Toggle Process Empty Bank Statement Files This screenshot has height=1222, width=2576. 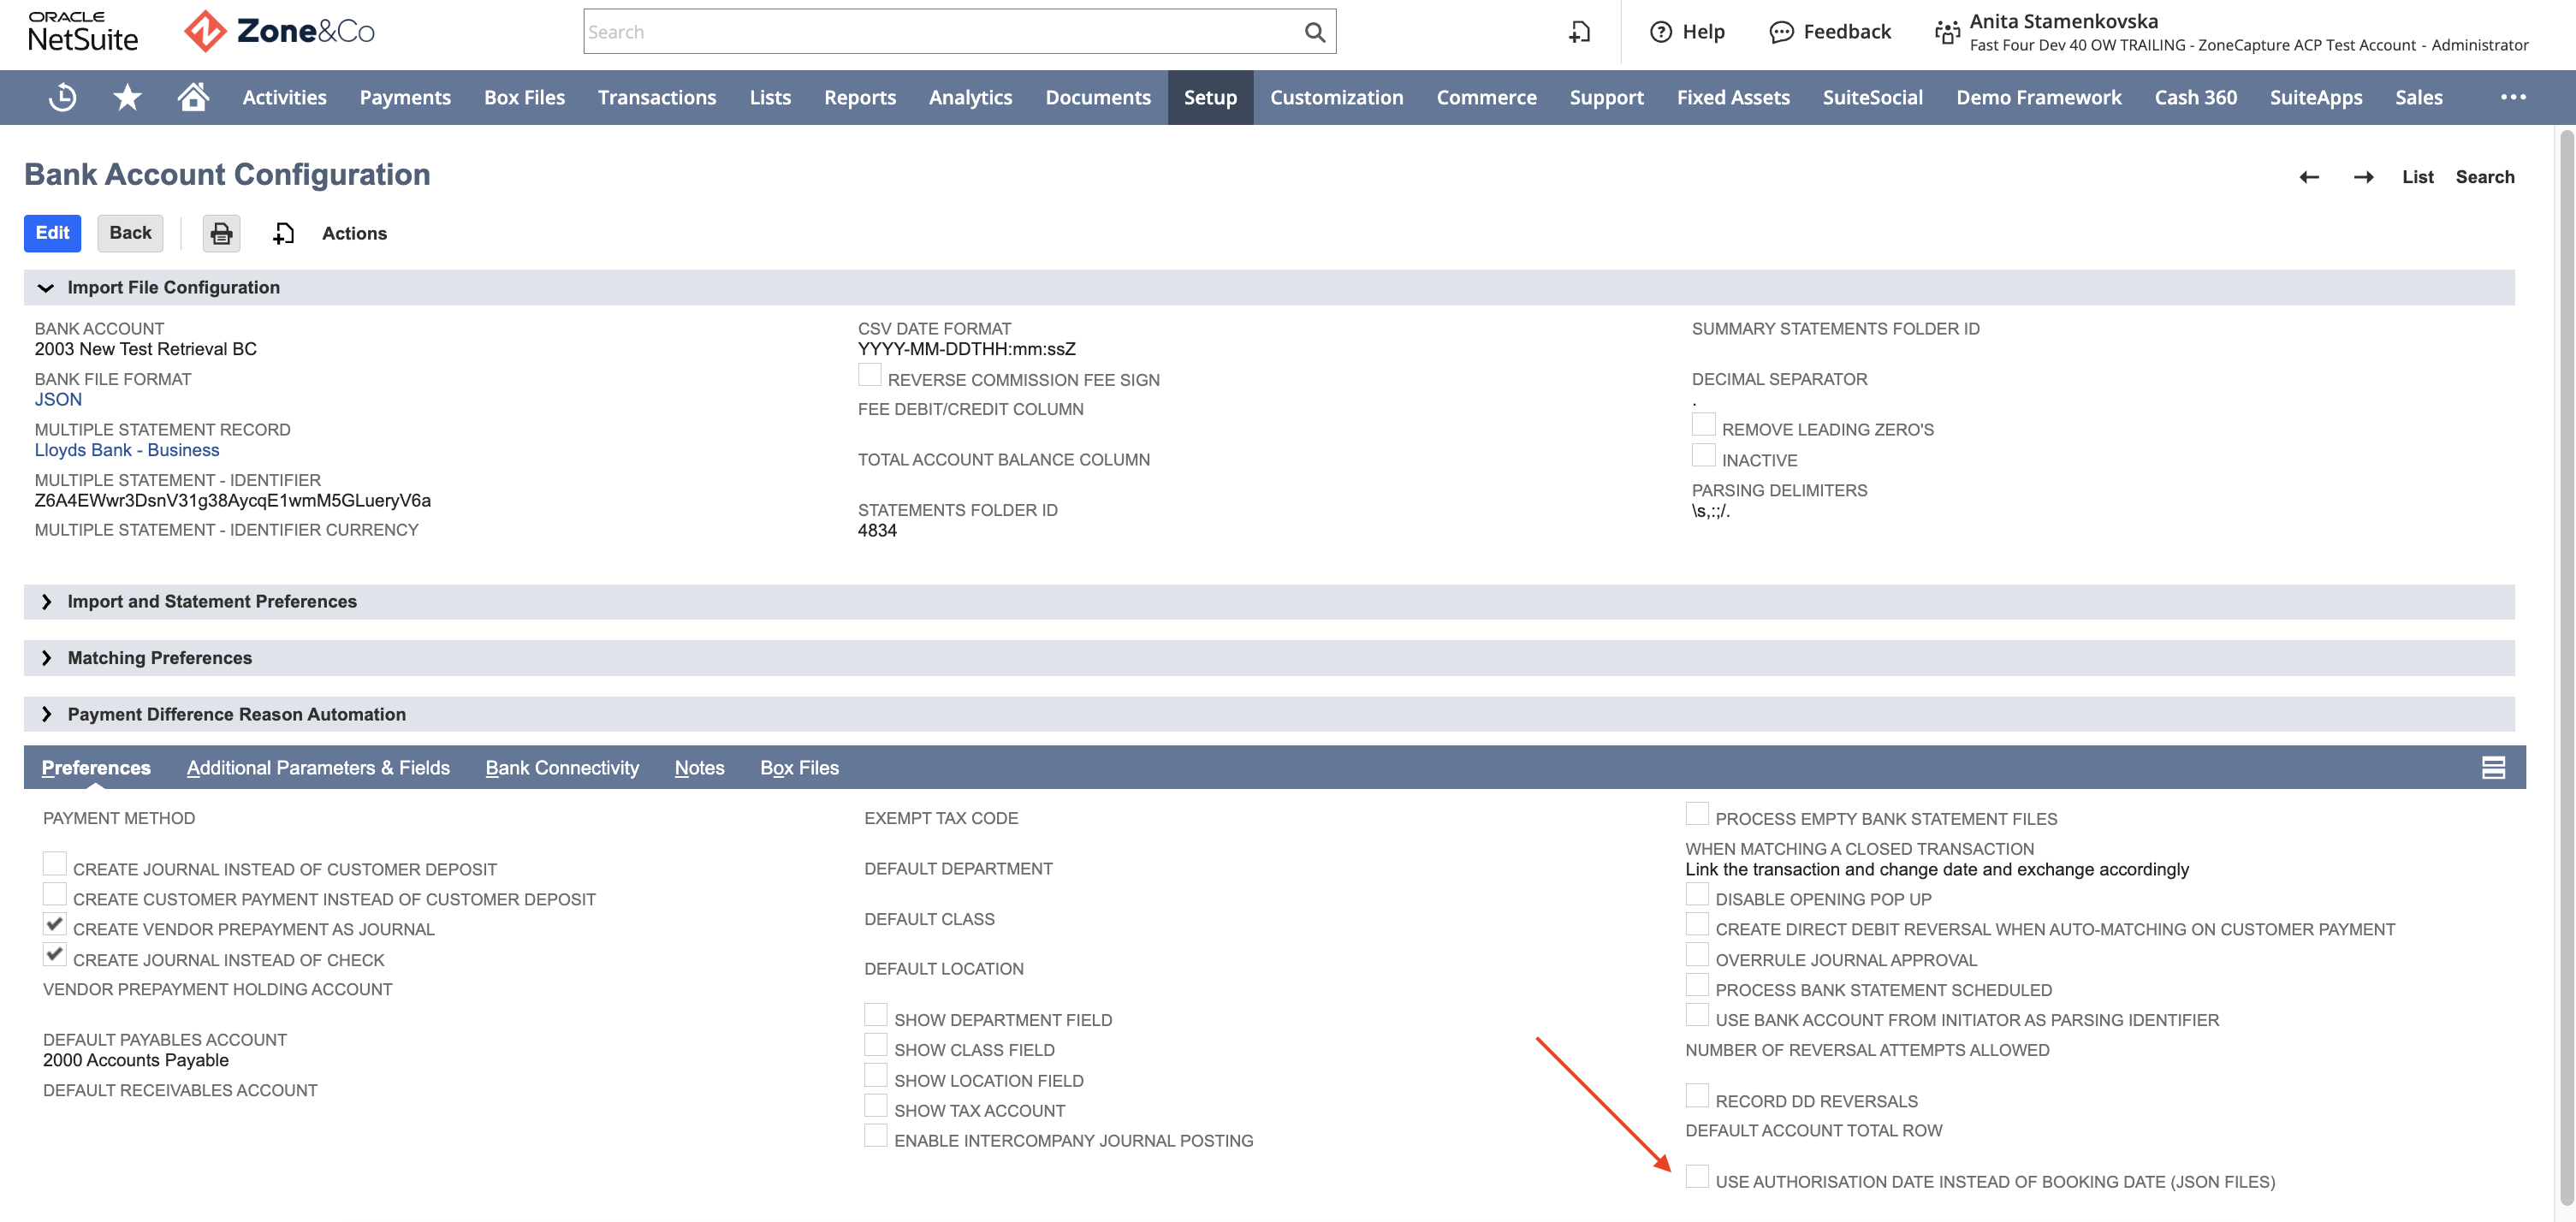(1697, 814)
